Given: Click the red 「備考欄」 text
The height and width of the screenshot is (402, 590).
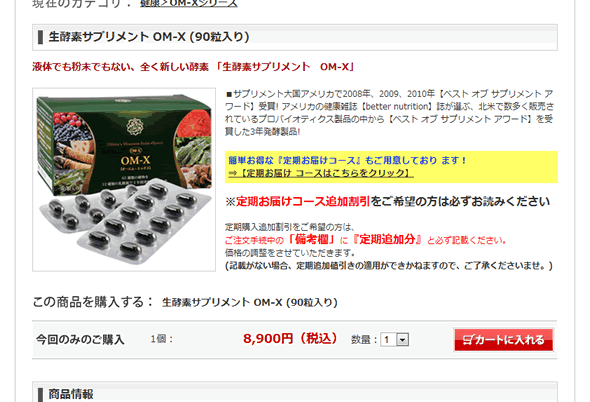Looking at the screenshot, I should pos(311,239).
